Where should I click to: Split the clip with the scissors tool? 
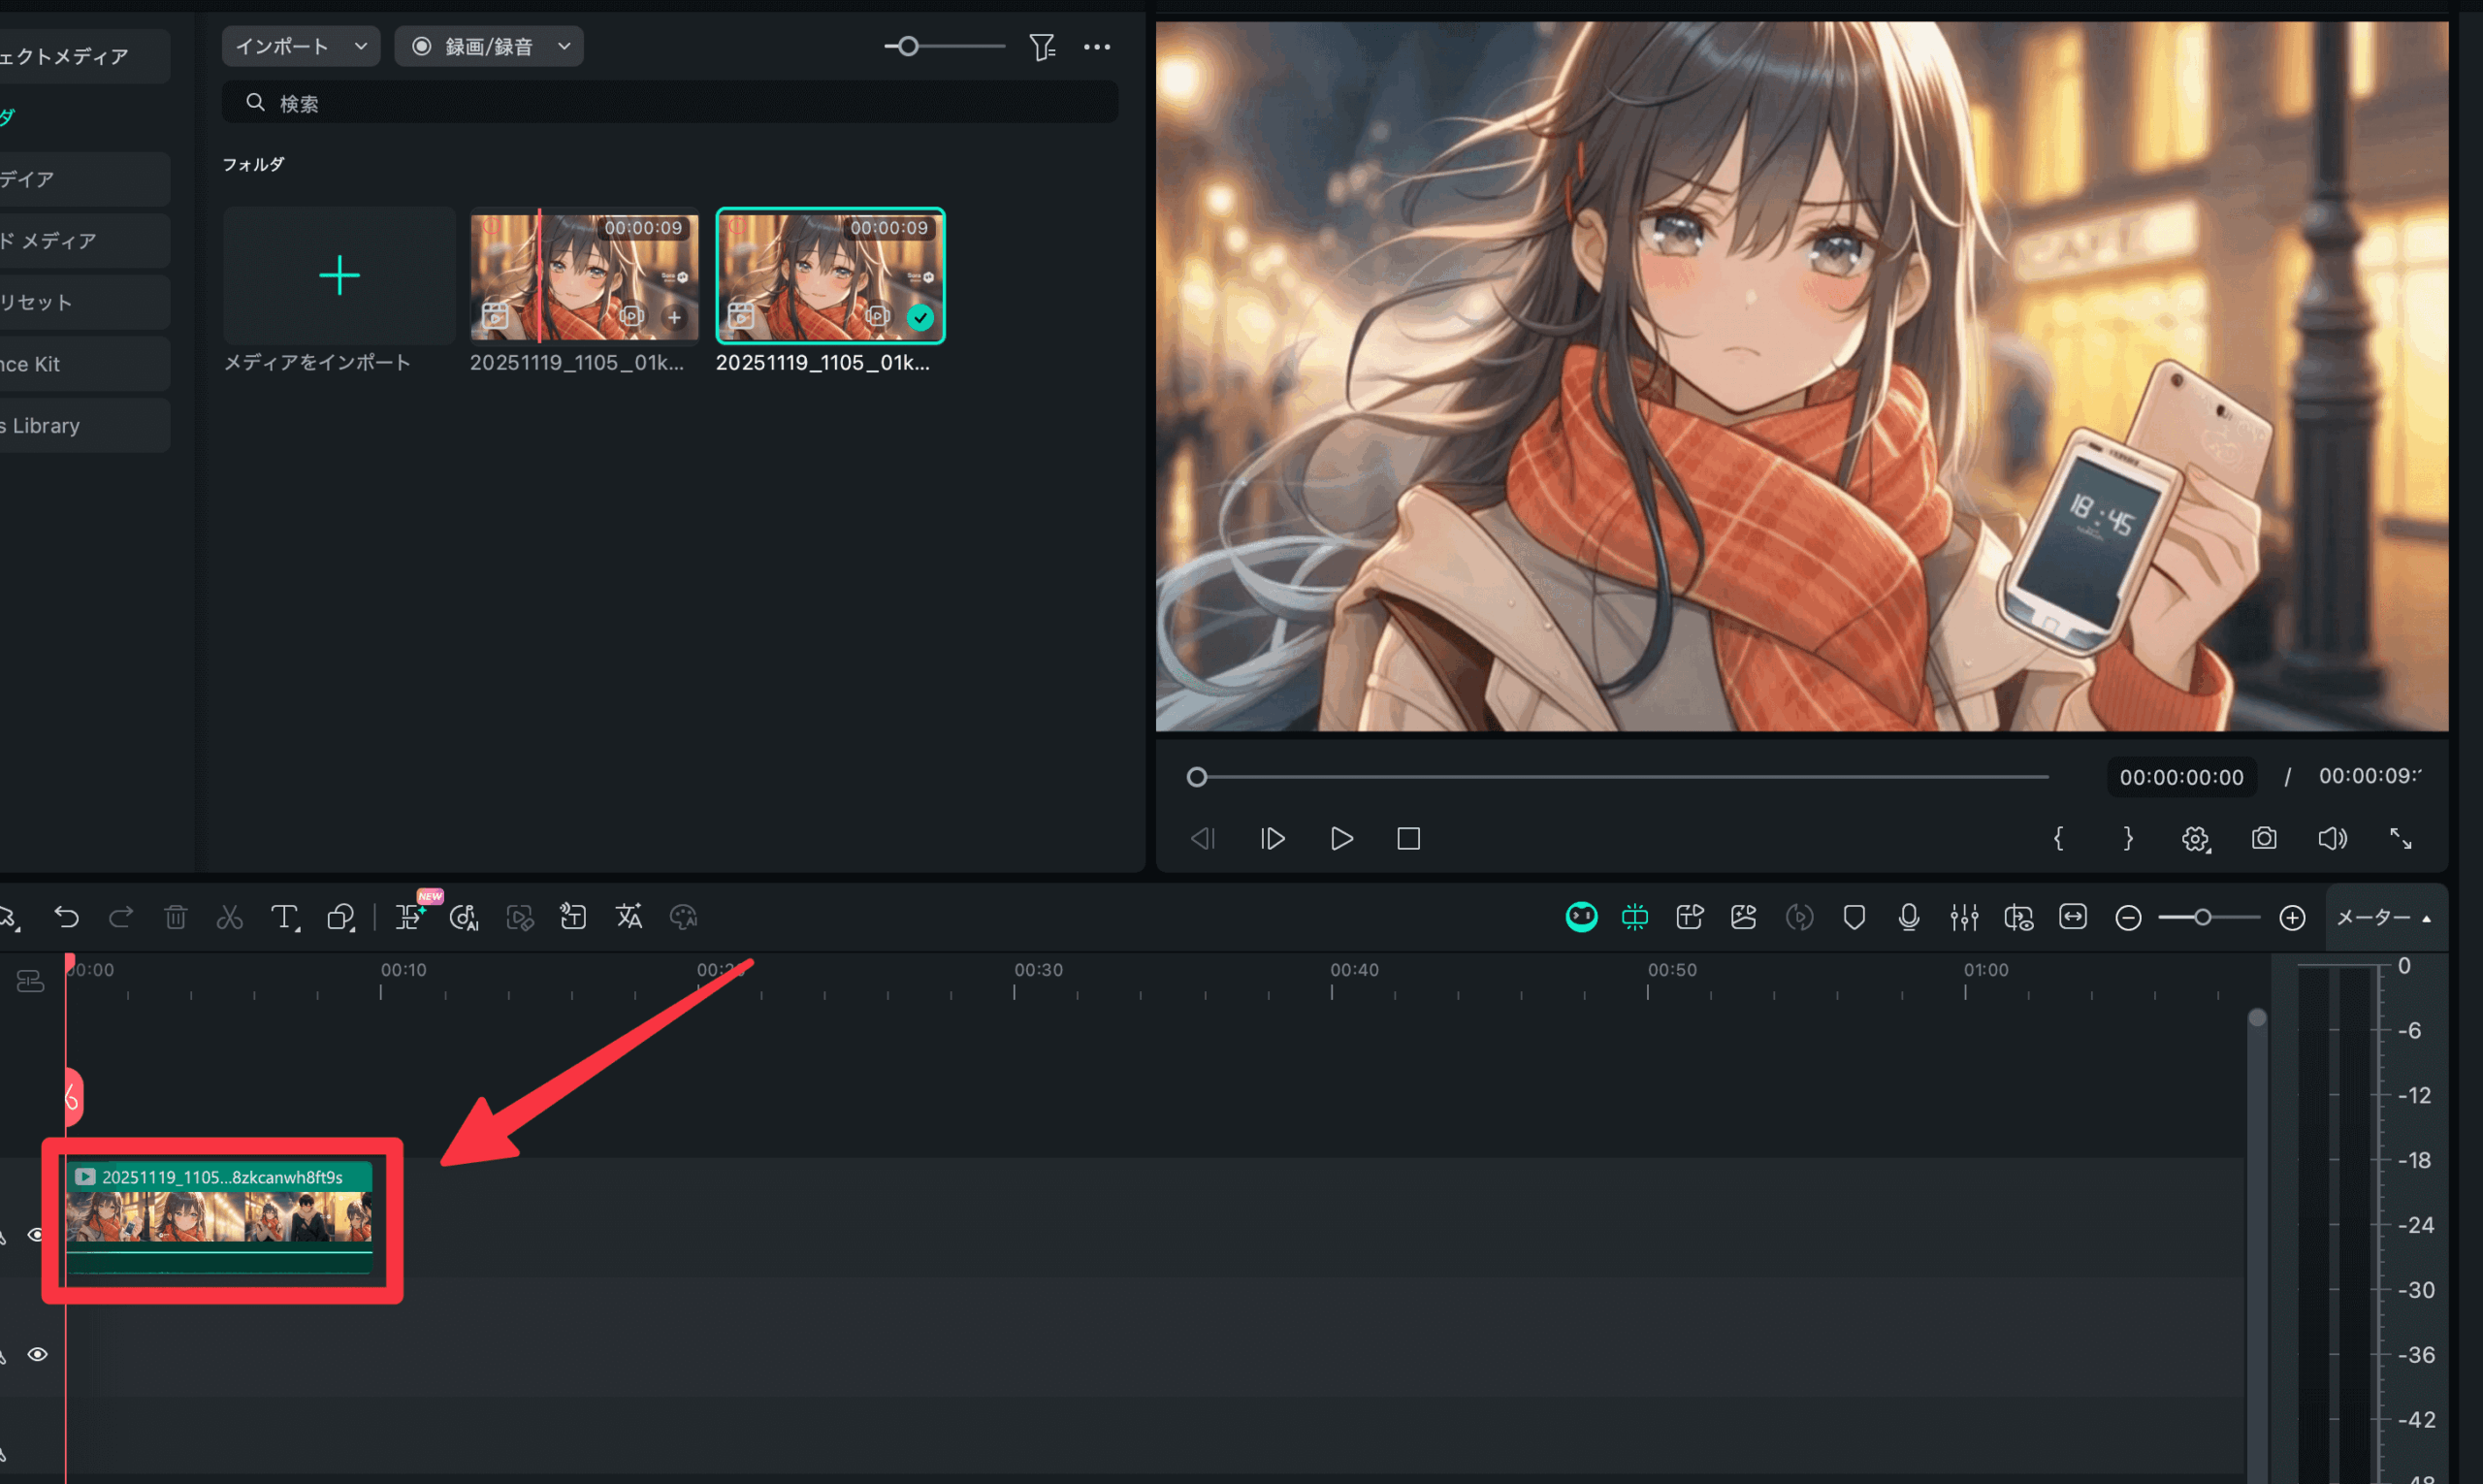229,917
